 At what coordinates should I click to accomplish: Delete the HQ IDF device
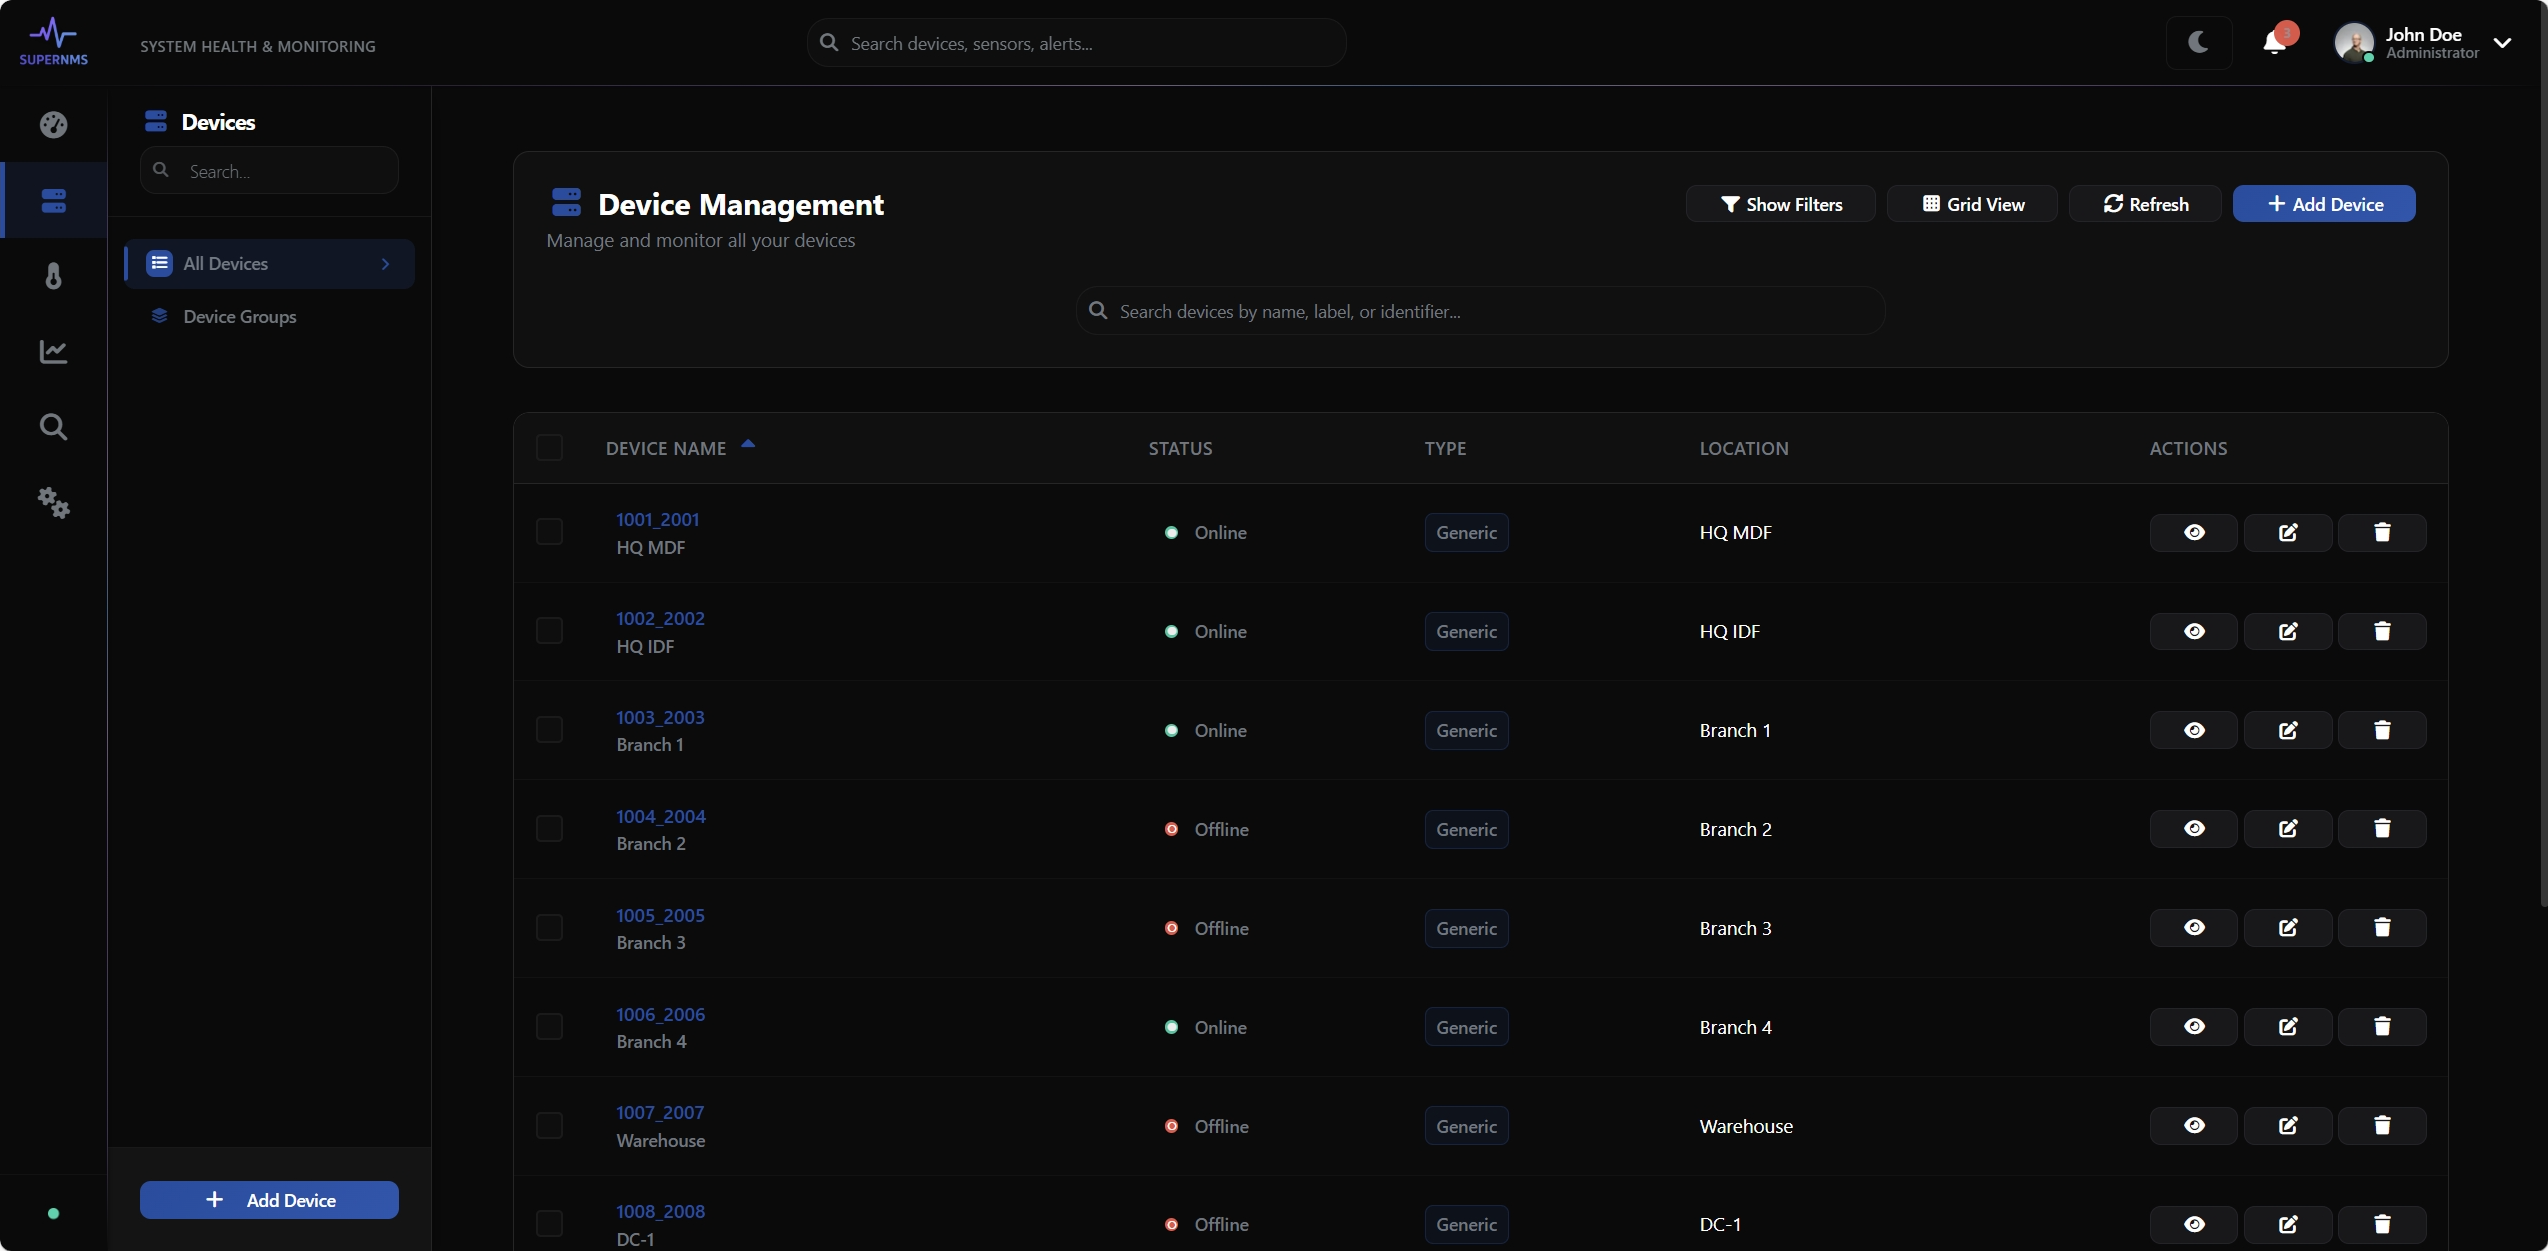pyautogui.click(x=2382, y=631)
